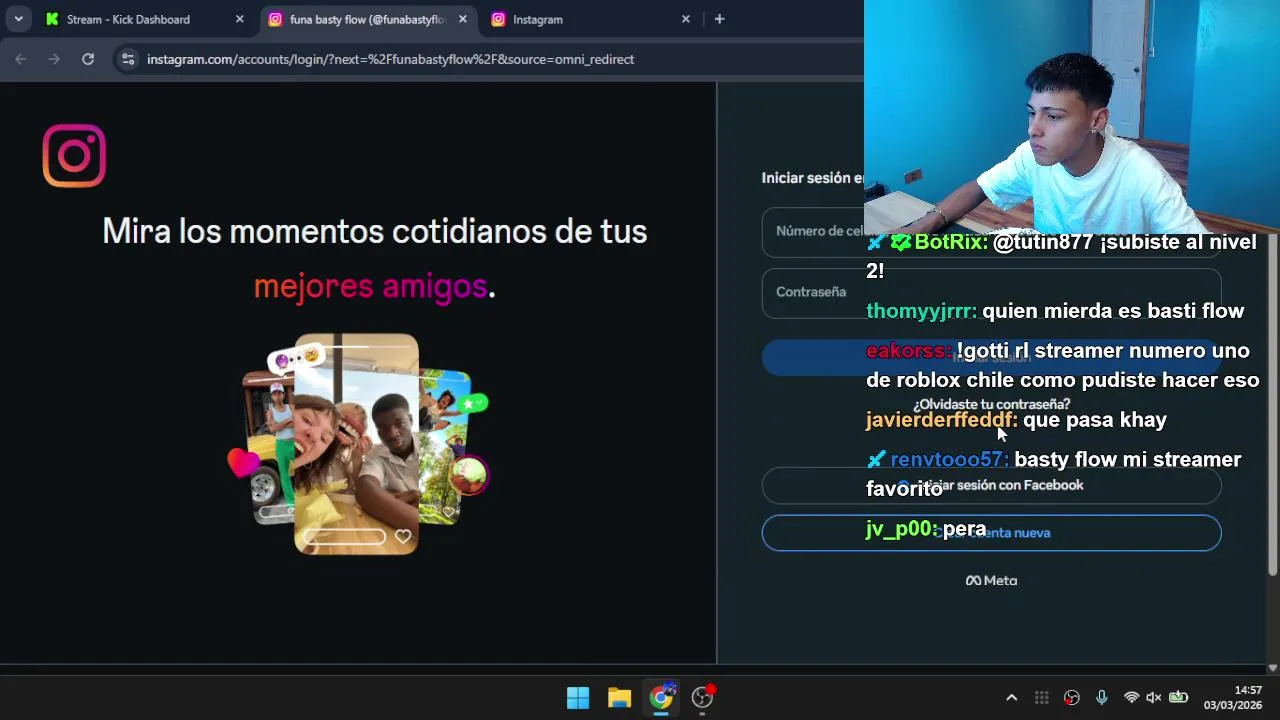Open the clock showing 14:57 03/03/2026

(1233, 698)
